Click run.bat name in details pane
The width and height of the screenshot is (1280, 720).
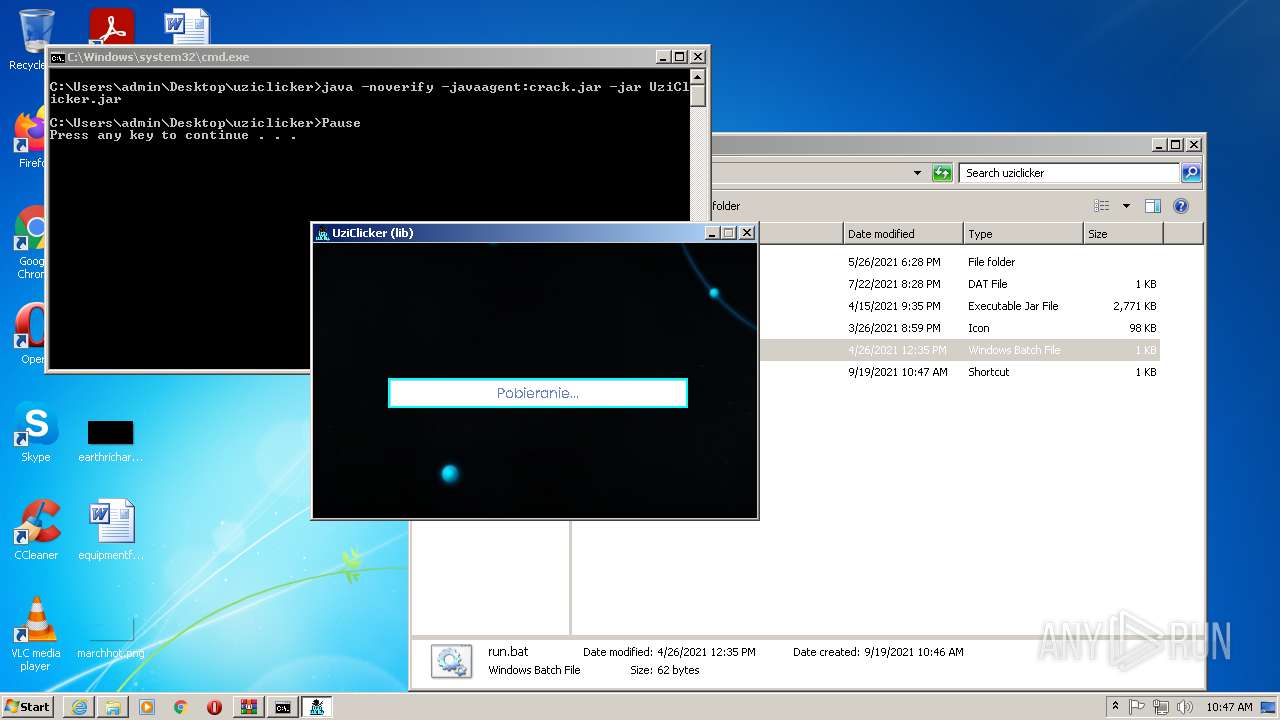pyautogui.click(x=508, y=652)
